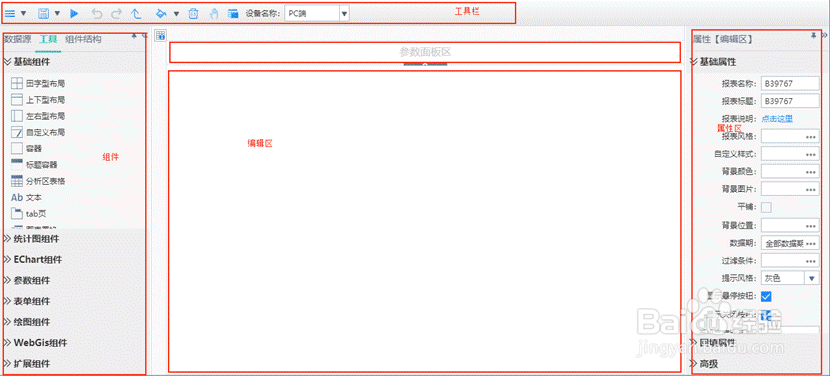Select the Ab 文本 text component
The height and width of the screenshot is (376, 830).
click(x=26, y=198)
